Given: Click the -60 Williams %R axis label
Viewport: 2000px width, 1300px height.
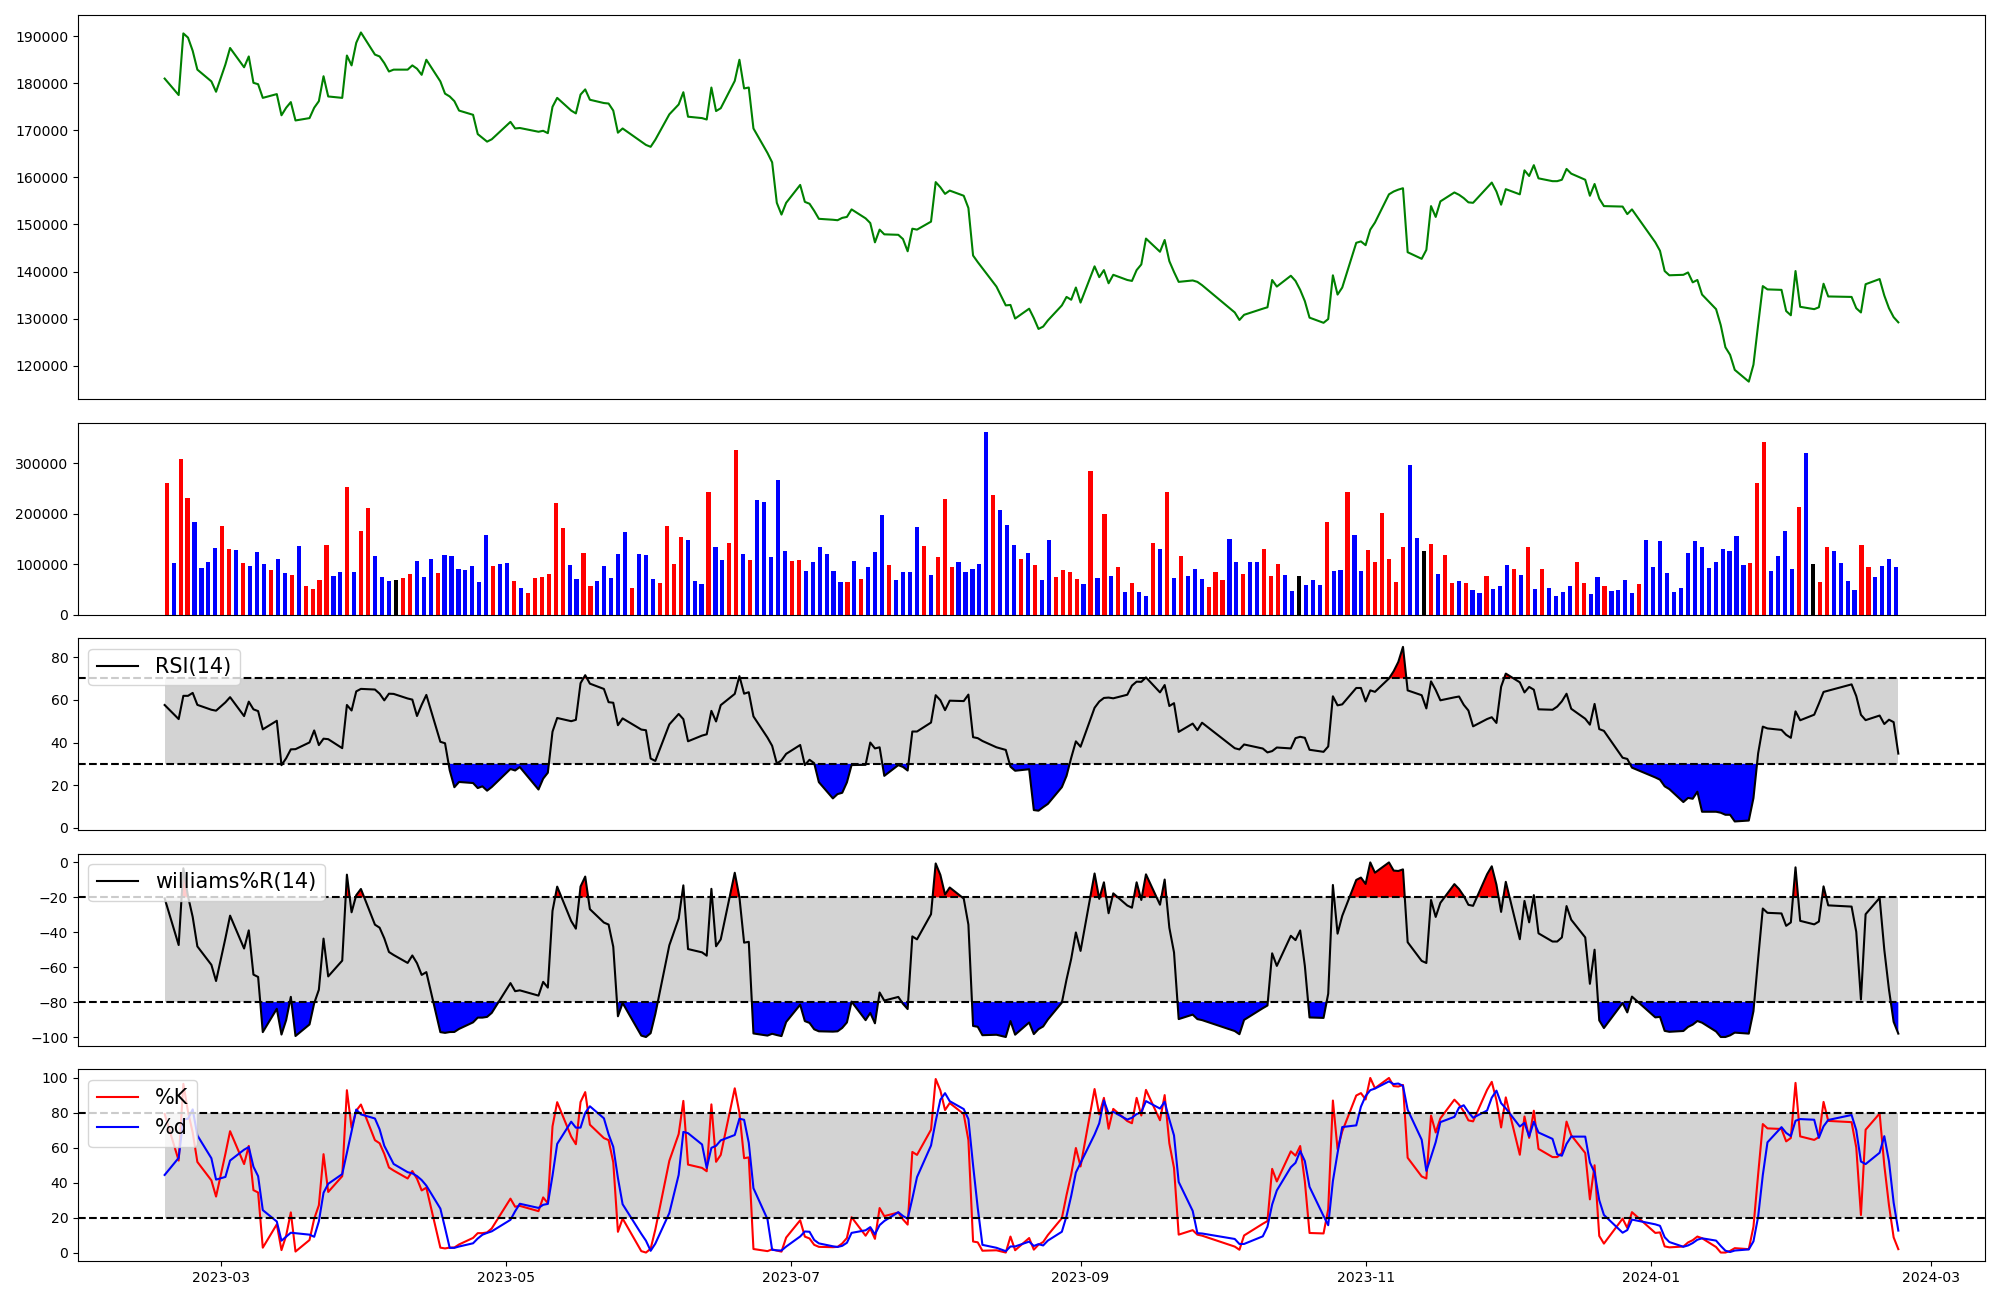Looking at the screenshot, I should tap(54, 968).
